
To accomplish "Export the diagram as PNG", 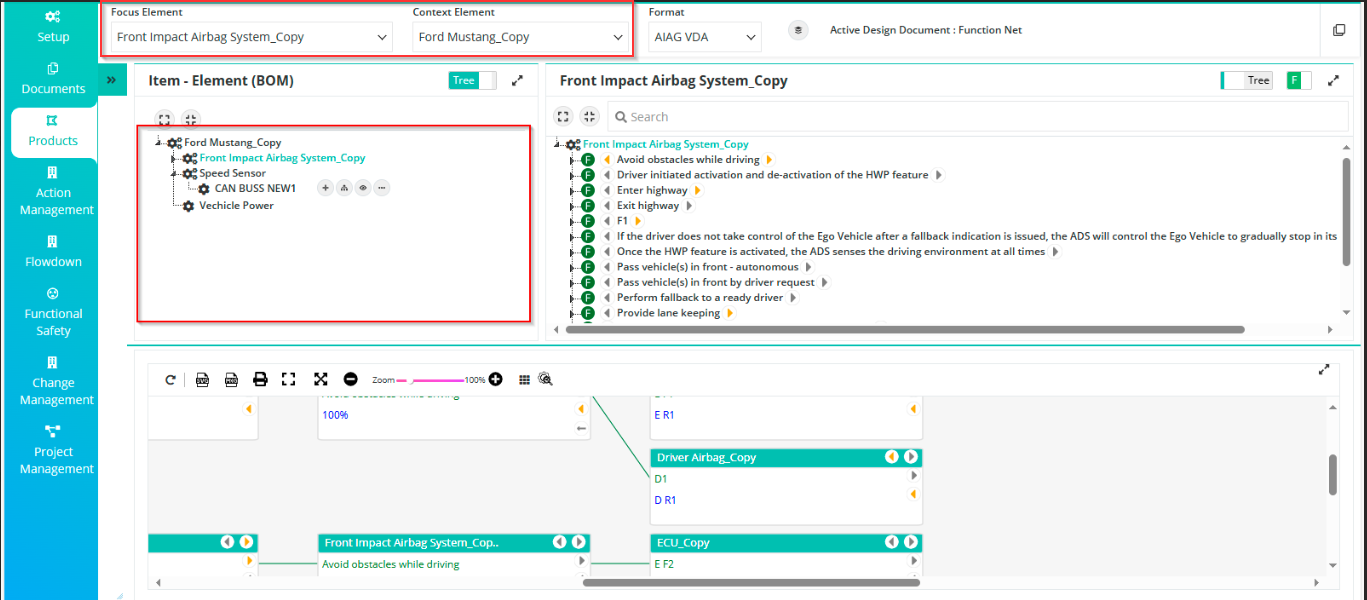I will (x=231, y=380).
